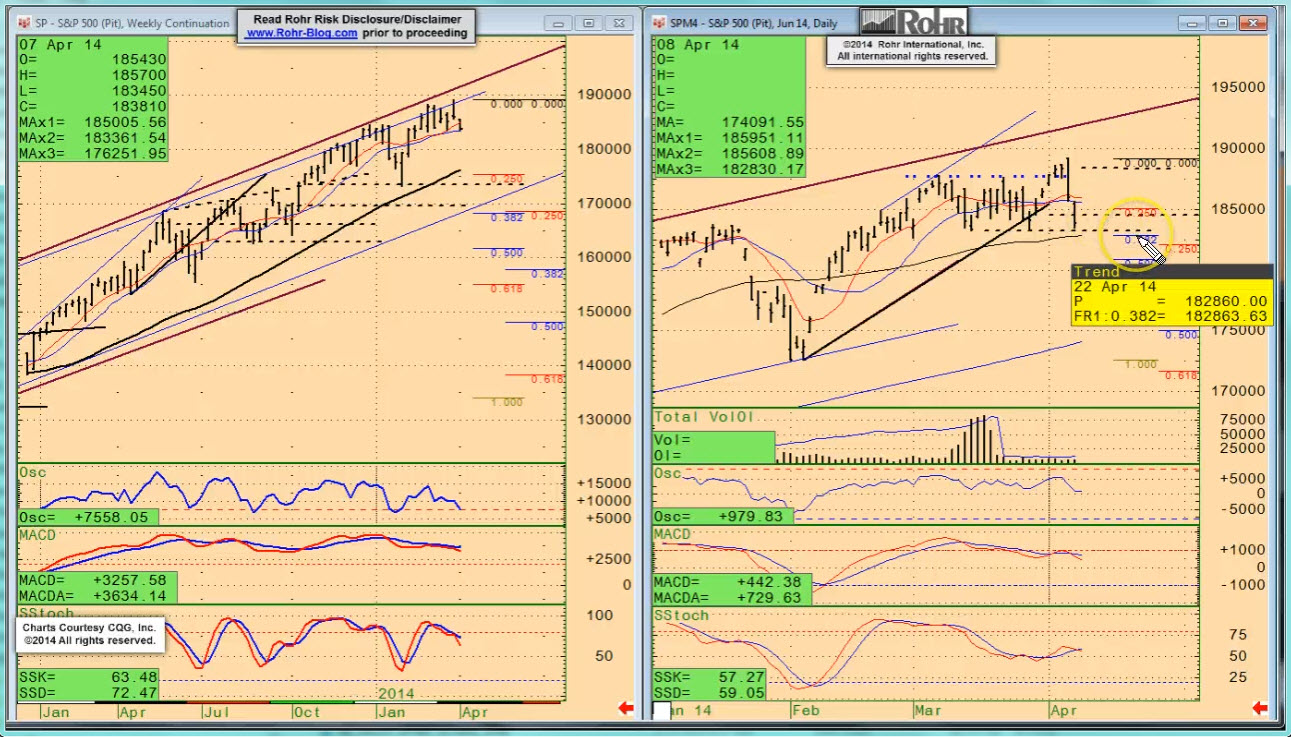
Task: Click the yellow Trend value tooltip
Action: [x=1170, y=294]
